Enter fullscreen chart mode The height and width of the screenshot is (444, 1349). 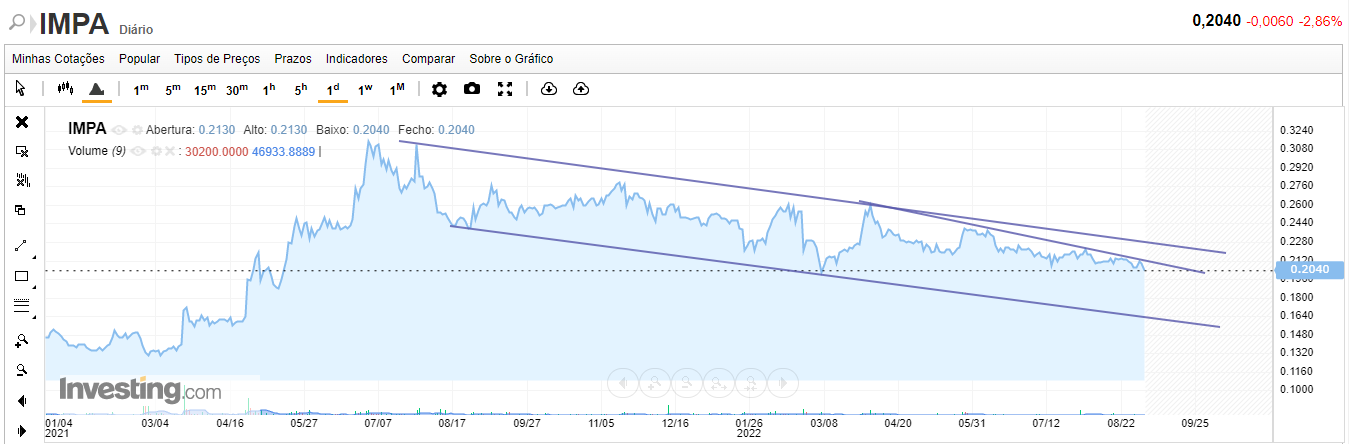(x=505, y=89)
